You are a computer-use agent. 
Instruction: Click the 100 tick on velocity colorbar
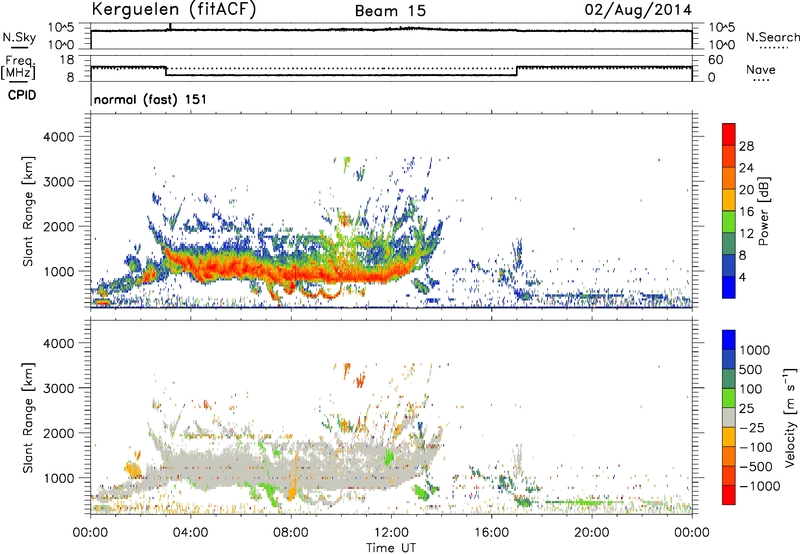click(x=751, y=389)
